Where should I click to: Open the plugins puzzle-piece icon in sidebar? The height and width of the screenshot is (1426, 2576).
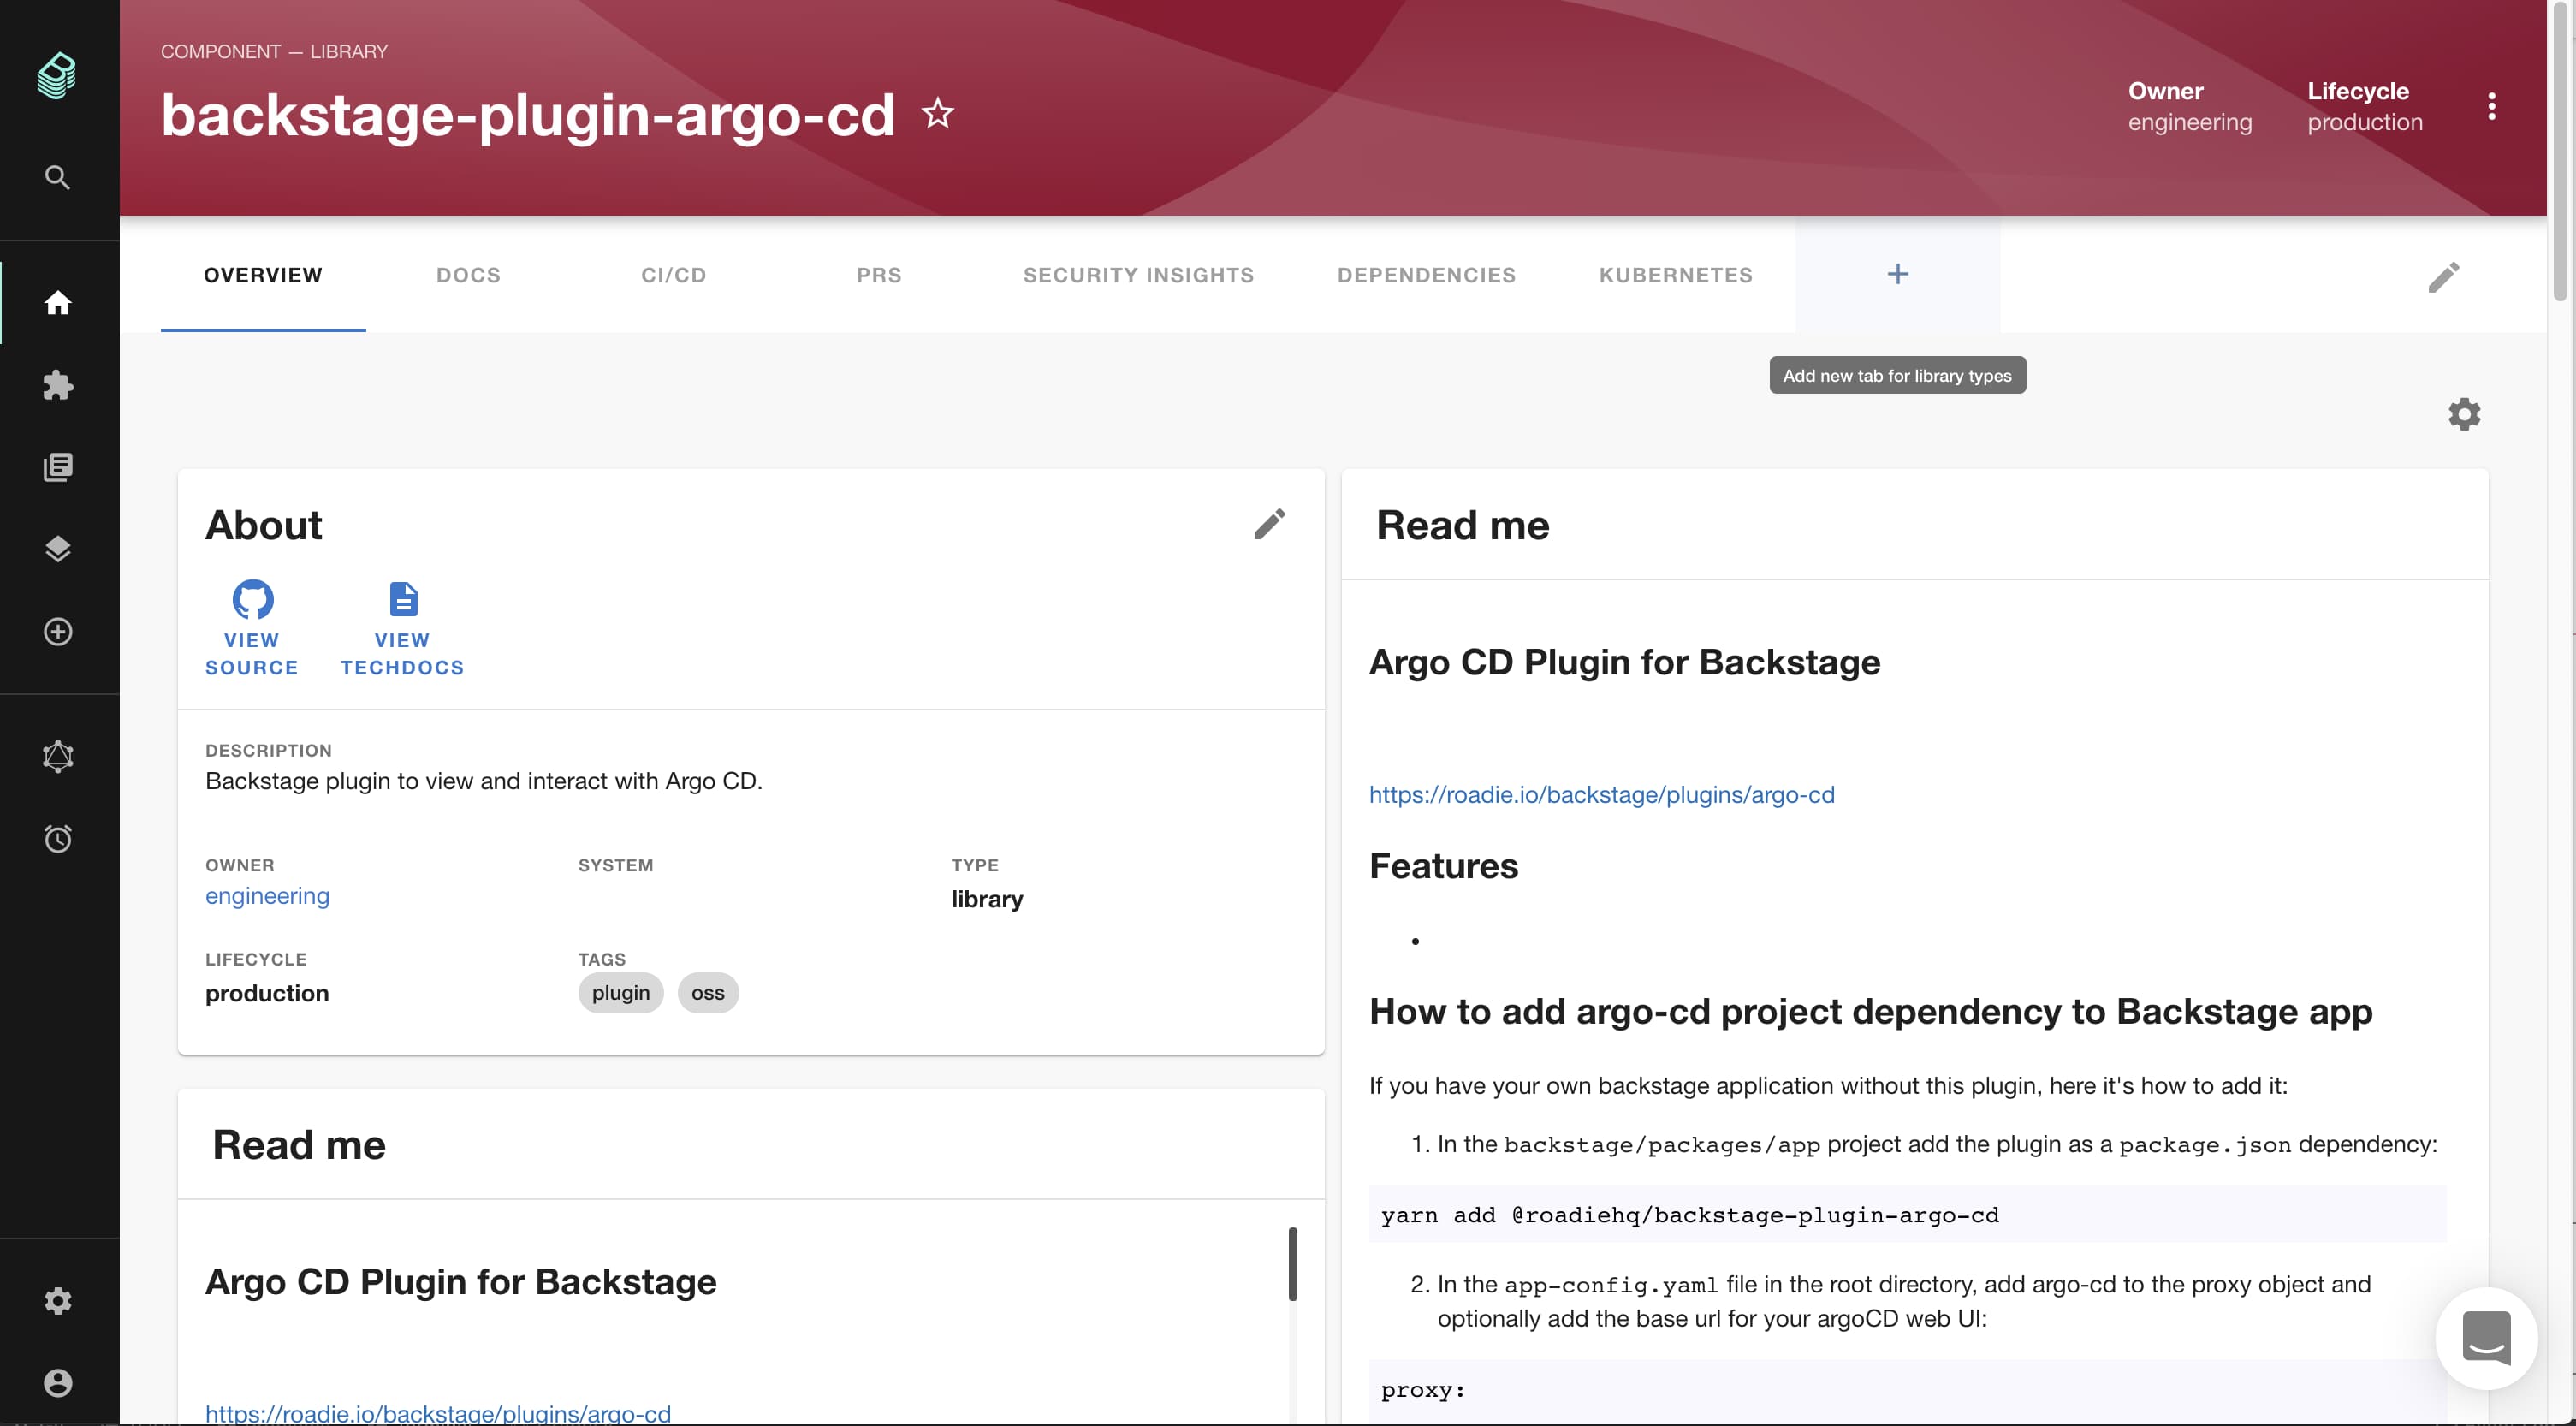pos(58,385)
